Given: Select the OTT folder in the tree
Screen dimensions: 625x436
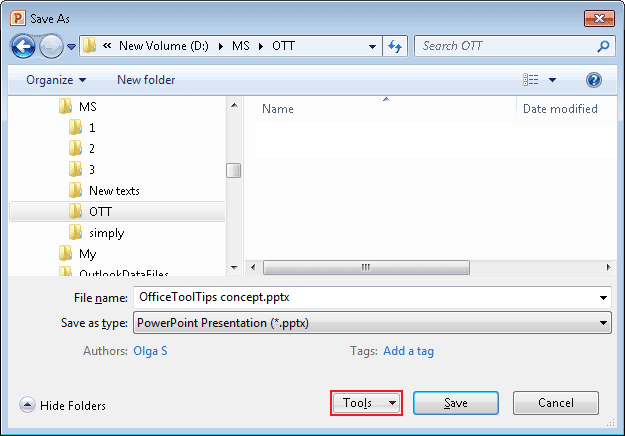Looking at the screenshot, I should click(x=117, y=212).
